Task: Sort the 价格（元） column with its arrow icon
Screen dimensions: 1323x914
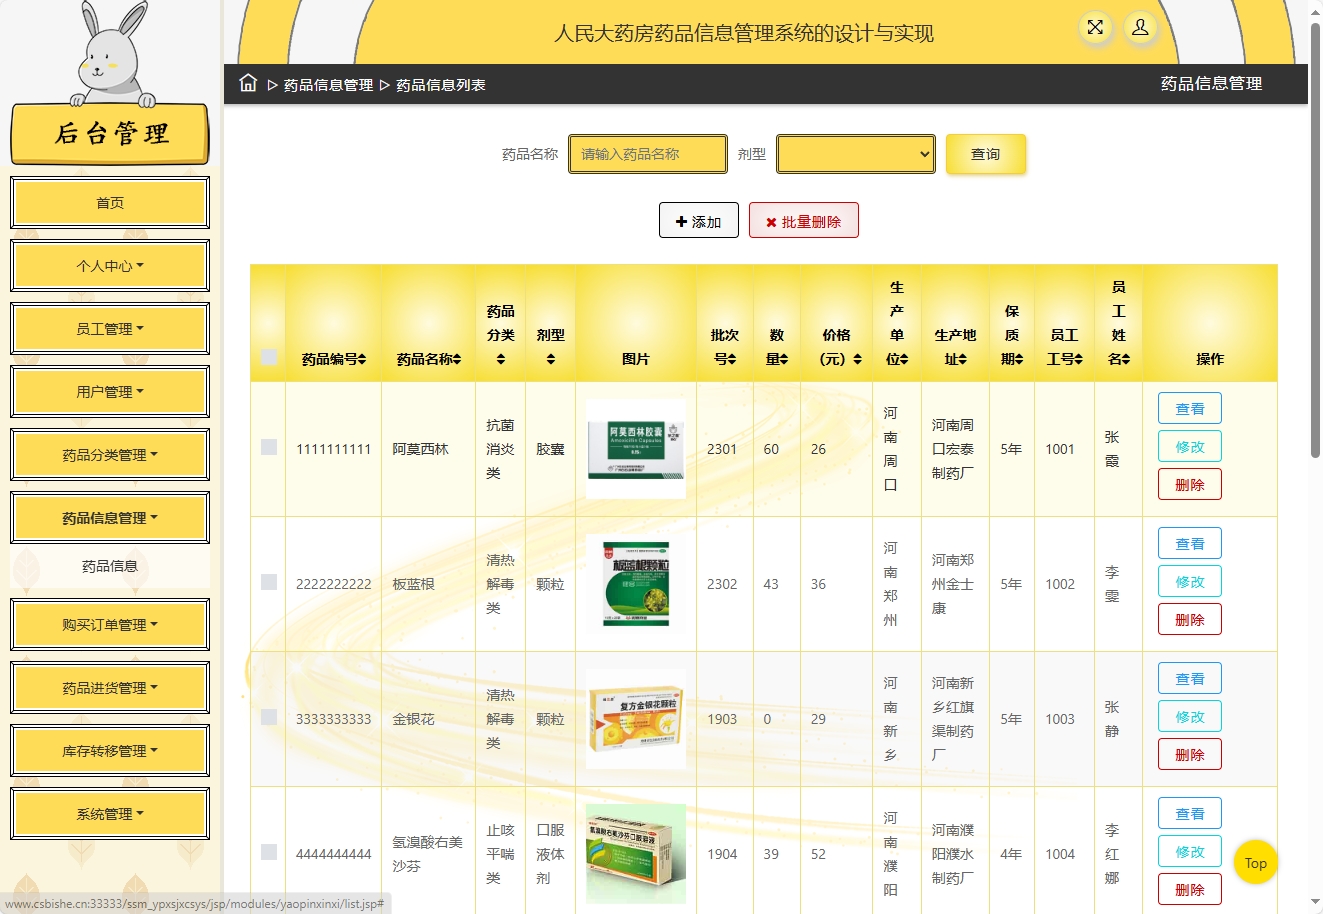Action: point(855,358)
